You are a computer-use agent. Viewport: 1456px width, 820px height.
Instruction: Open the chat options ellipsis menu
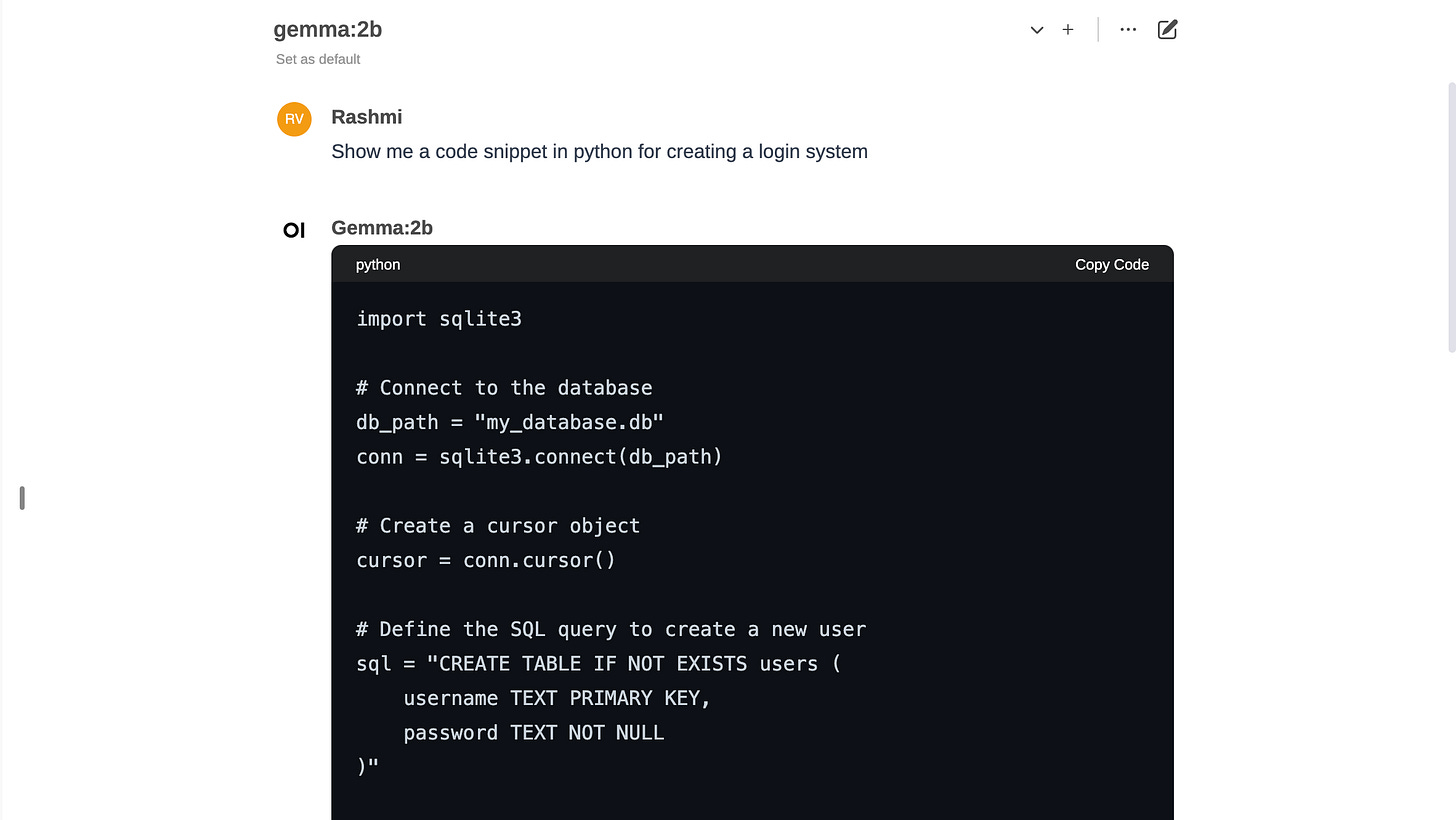click(x=1128, y=29)
